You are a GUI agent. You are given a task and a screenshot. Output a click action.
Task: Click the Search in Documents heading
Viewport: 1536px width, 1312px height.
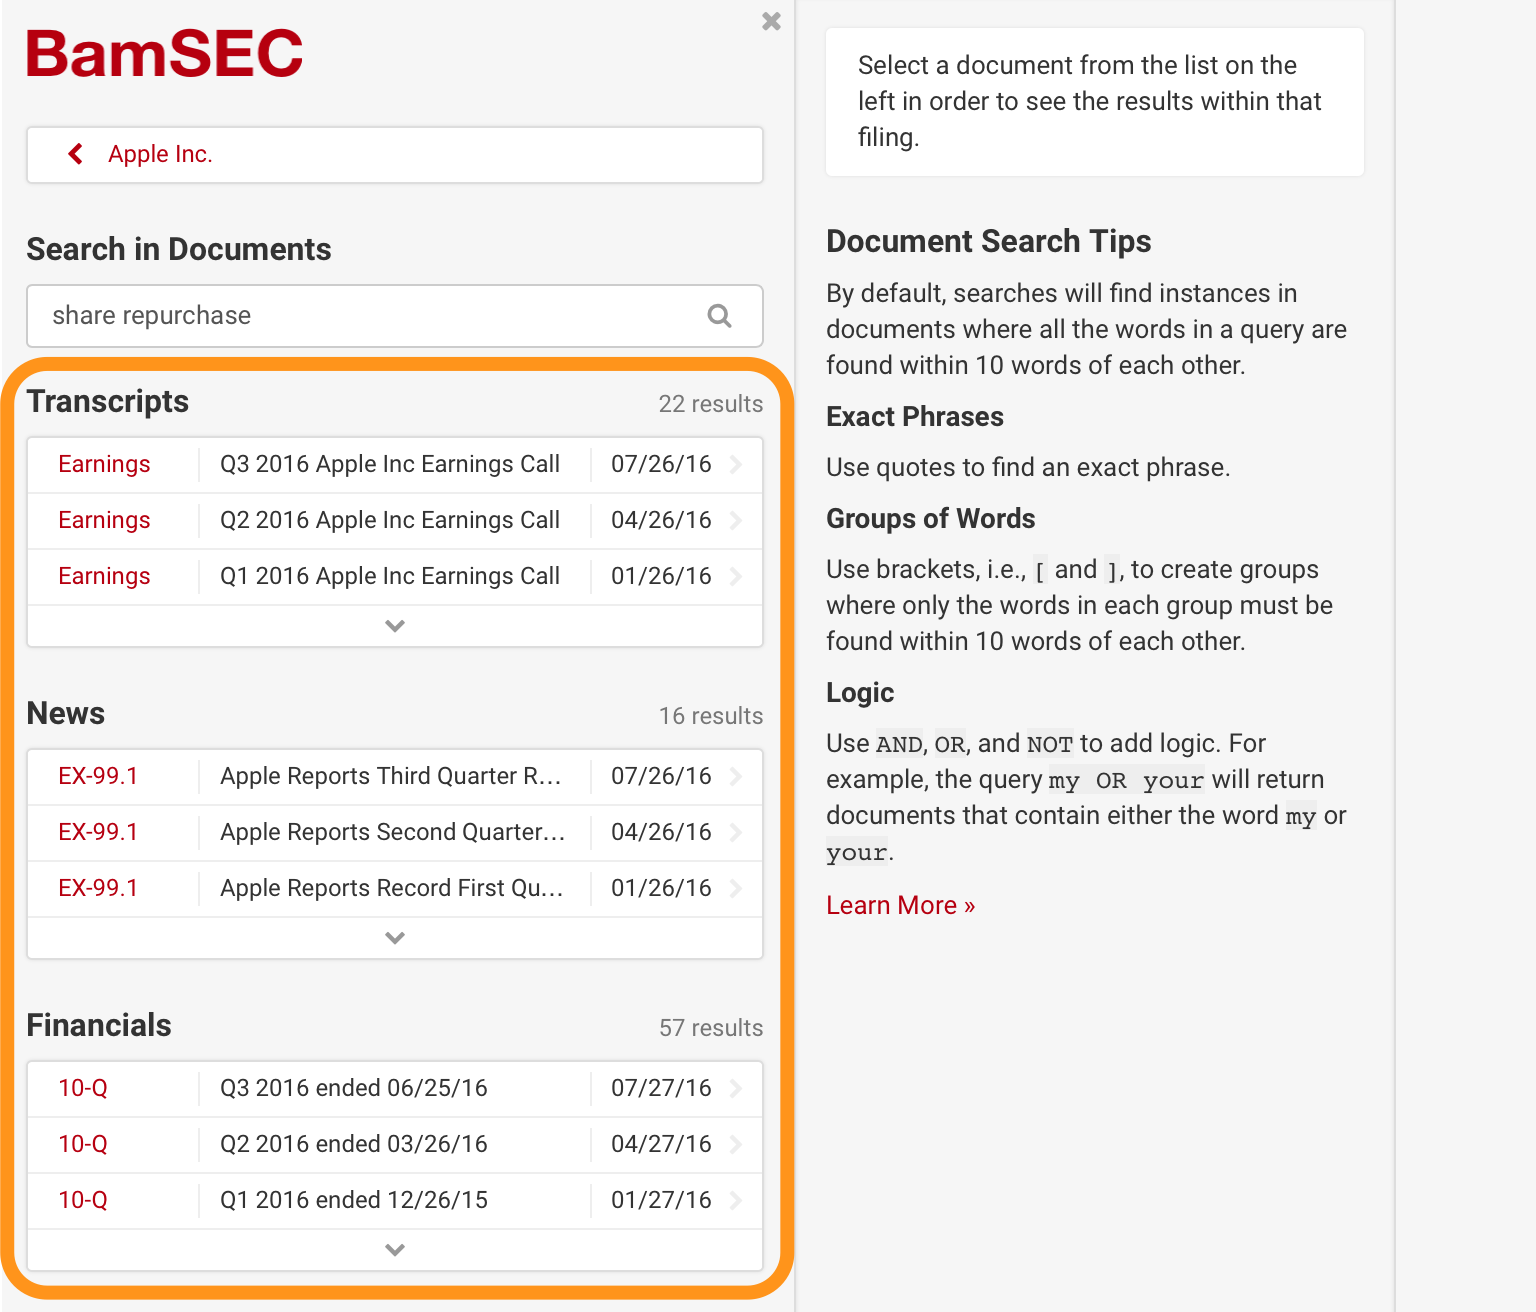pos(179,250)
